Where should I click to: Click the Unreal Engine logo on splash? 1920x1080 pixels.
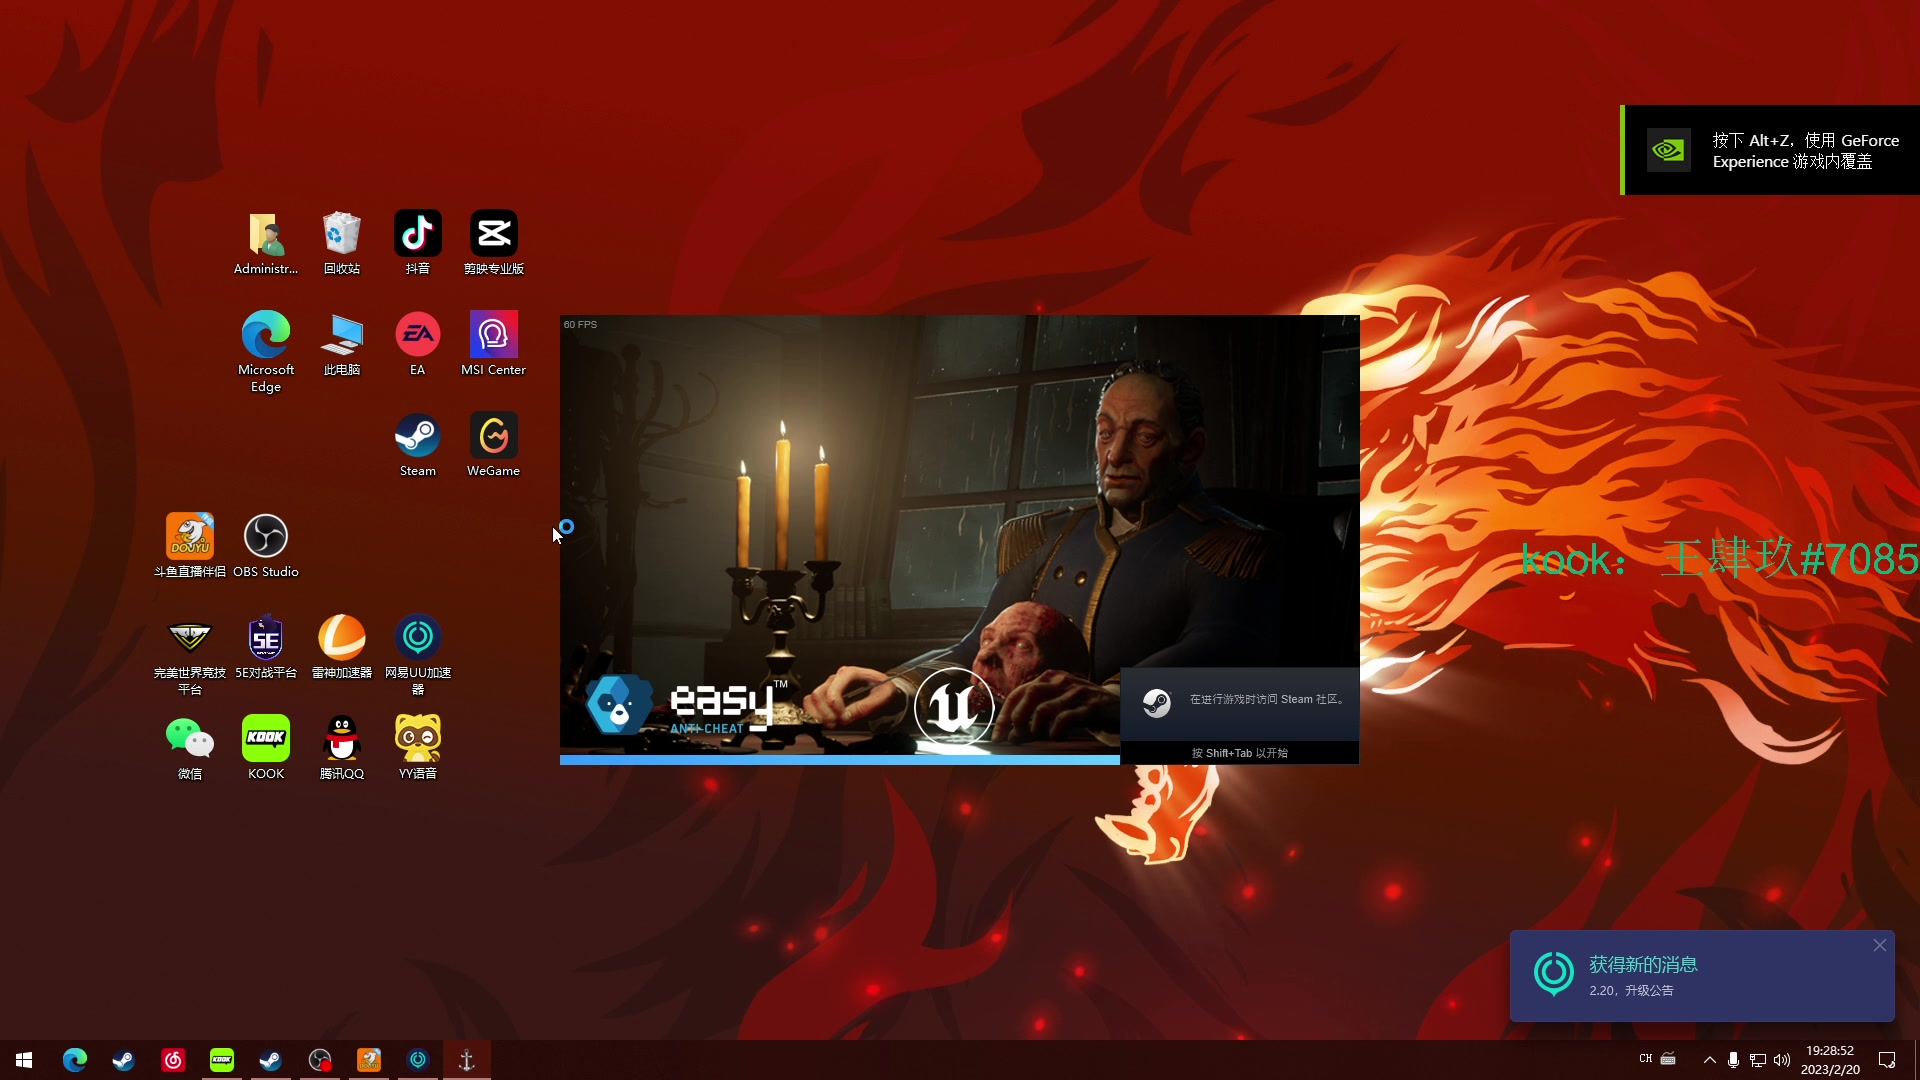pyautogui.click(x=954, y=707)
